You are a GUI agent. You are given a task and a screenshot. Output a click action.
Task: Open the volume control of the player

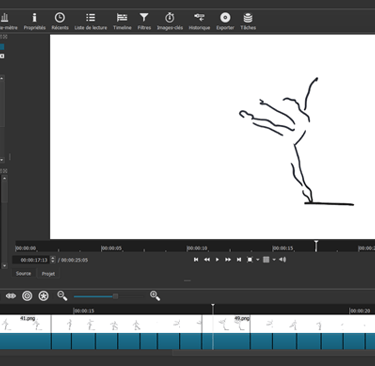282,260
